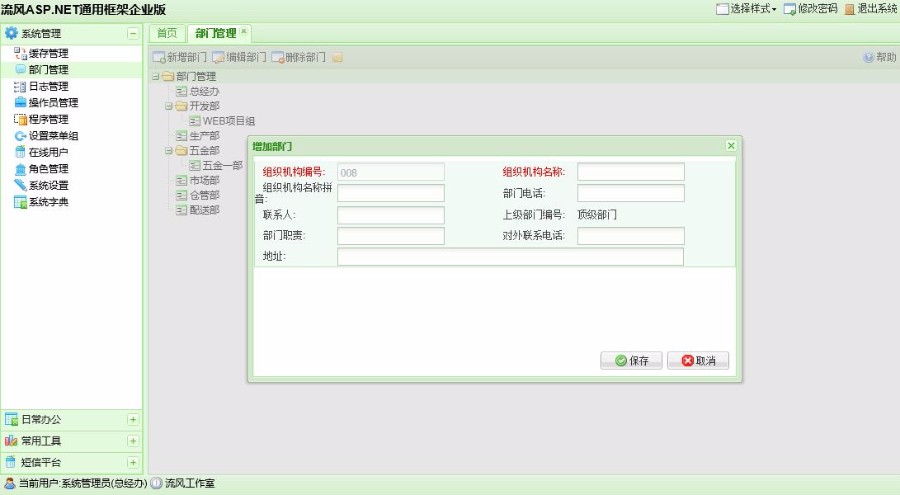Click the 删除部门 toolbar icon
The width and height of the screenshot is (900, 495).
pos(278,57)
